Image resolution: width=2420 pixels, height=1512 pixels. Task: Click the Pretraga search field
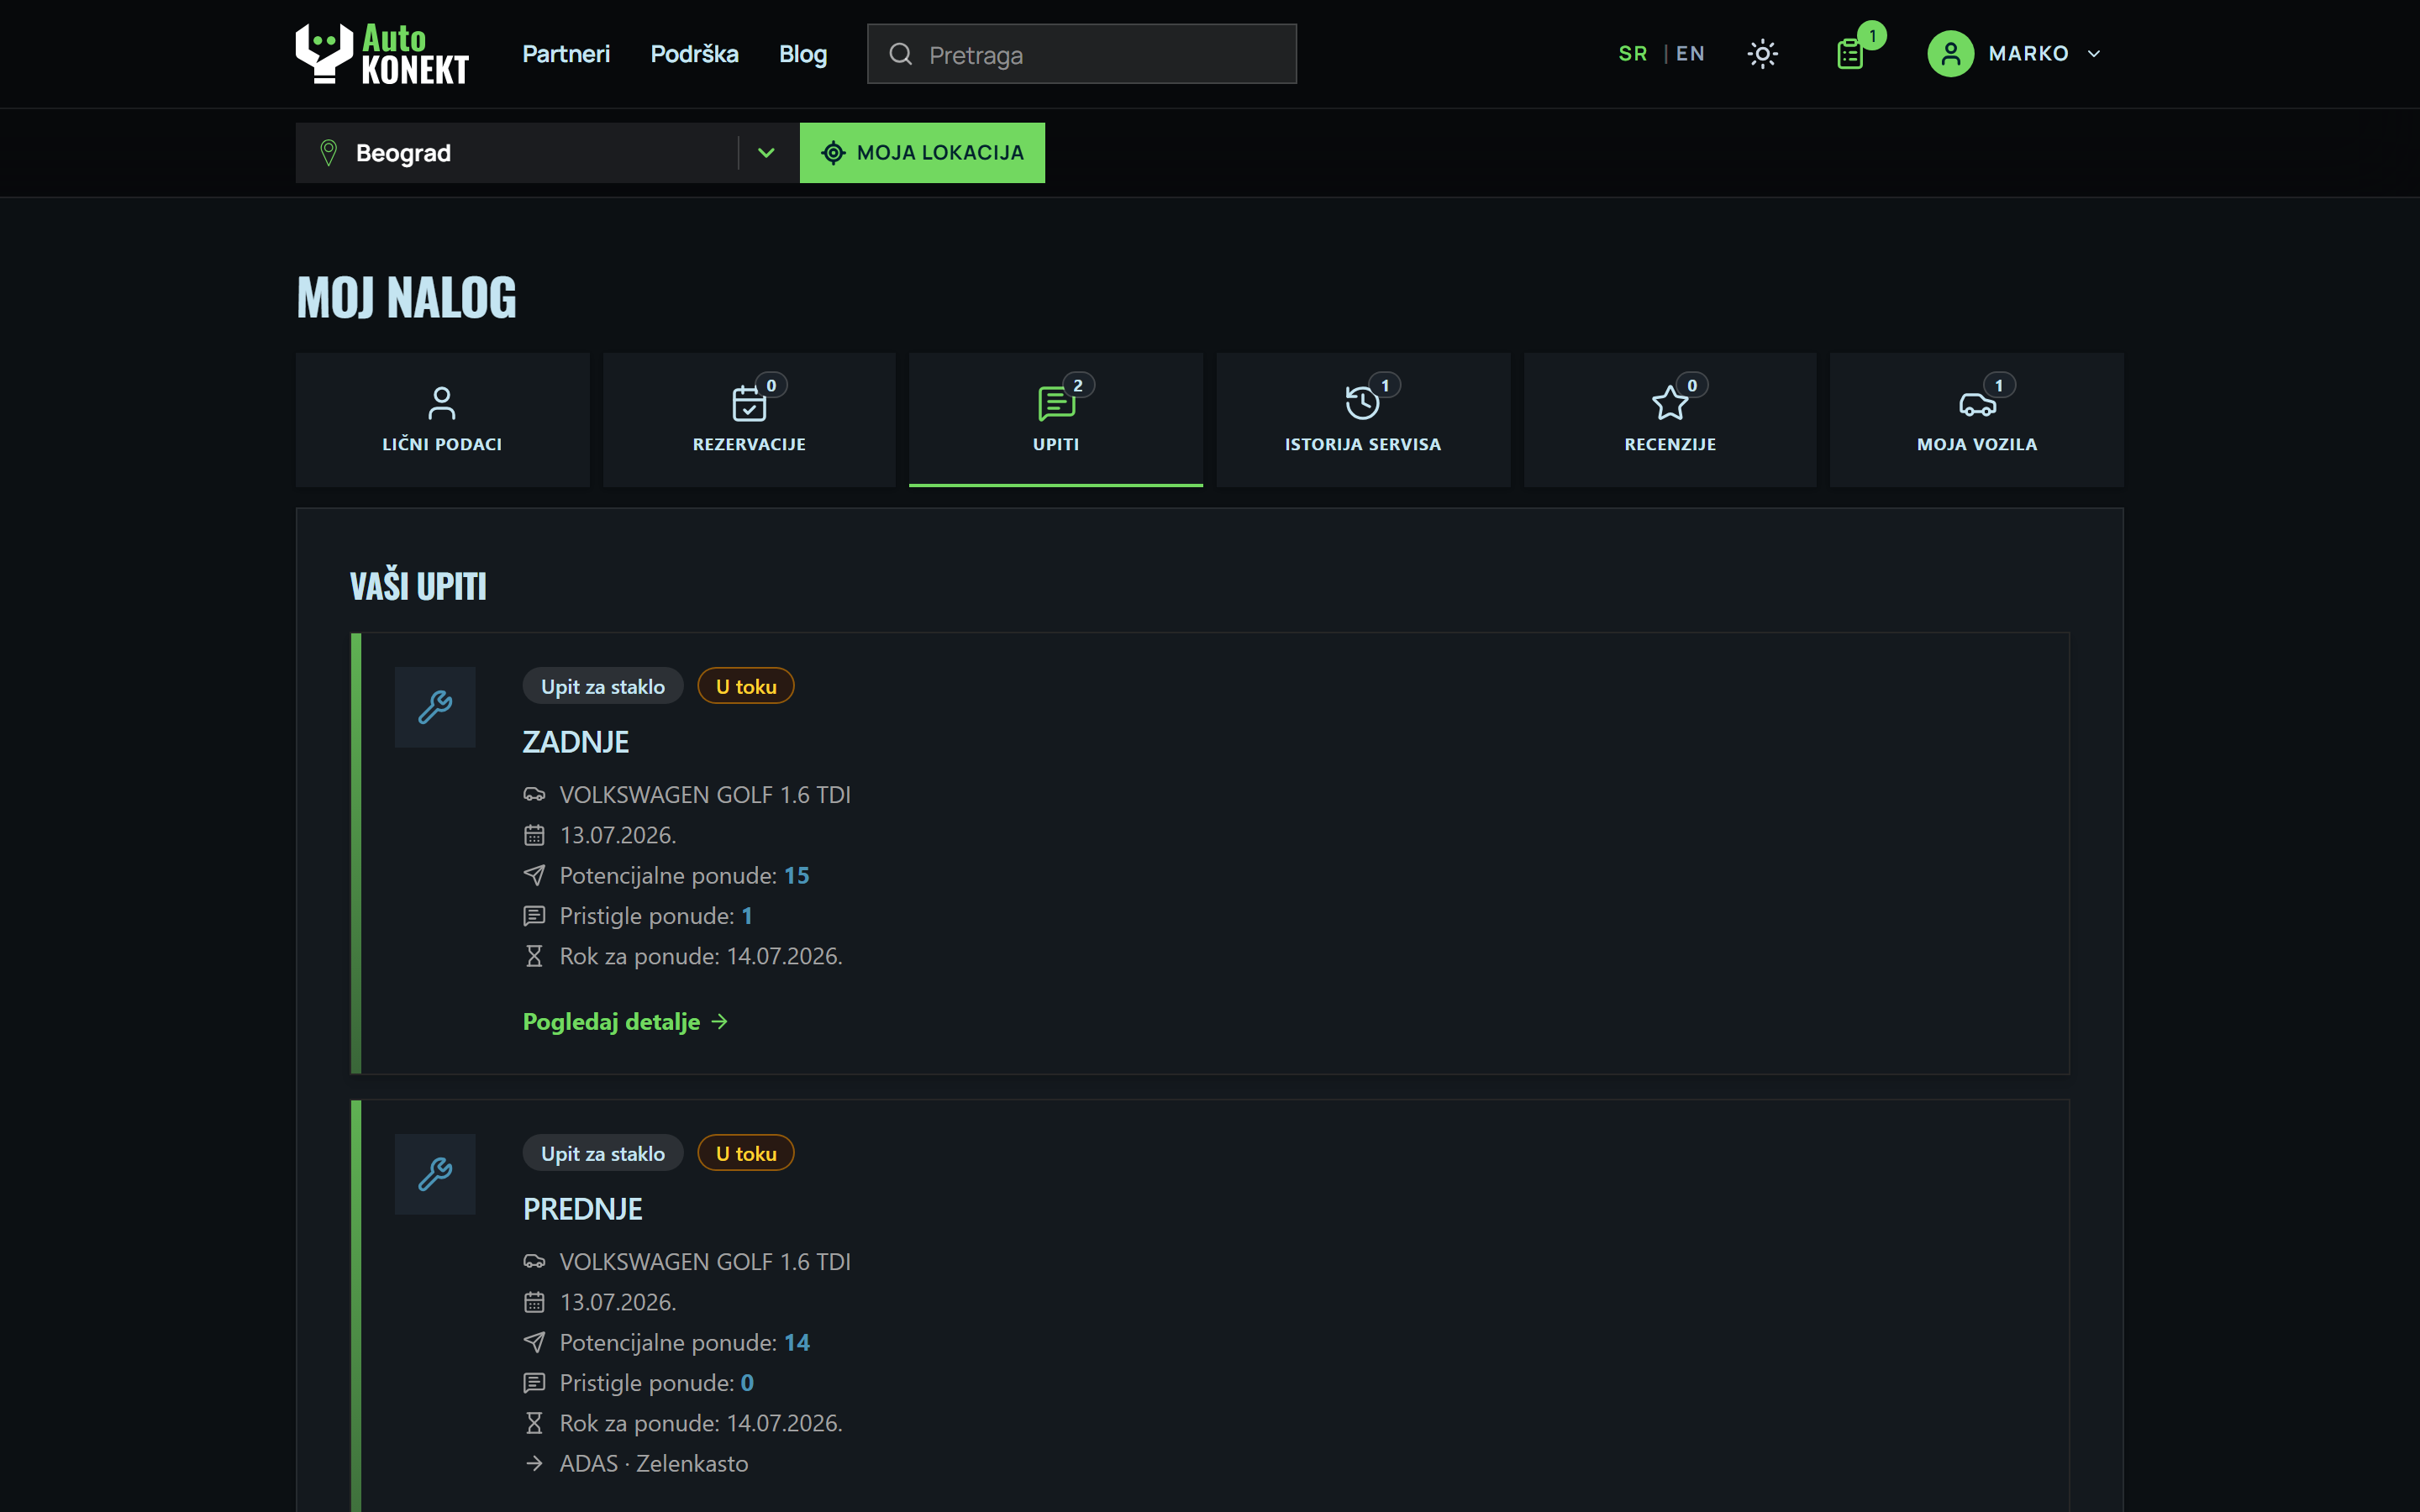pos(1081,54)
